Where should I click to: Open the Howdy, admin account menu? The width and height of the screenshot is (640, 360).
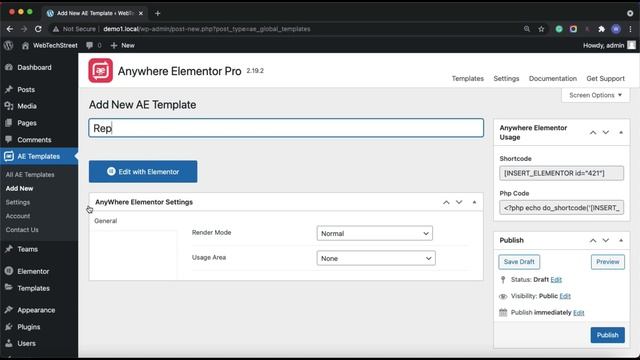(x=609, y=45)
